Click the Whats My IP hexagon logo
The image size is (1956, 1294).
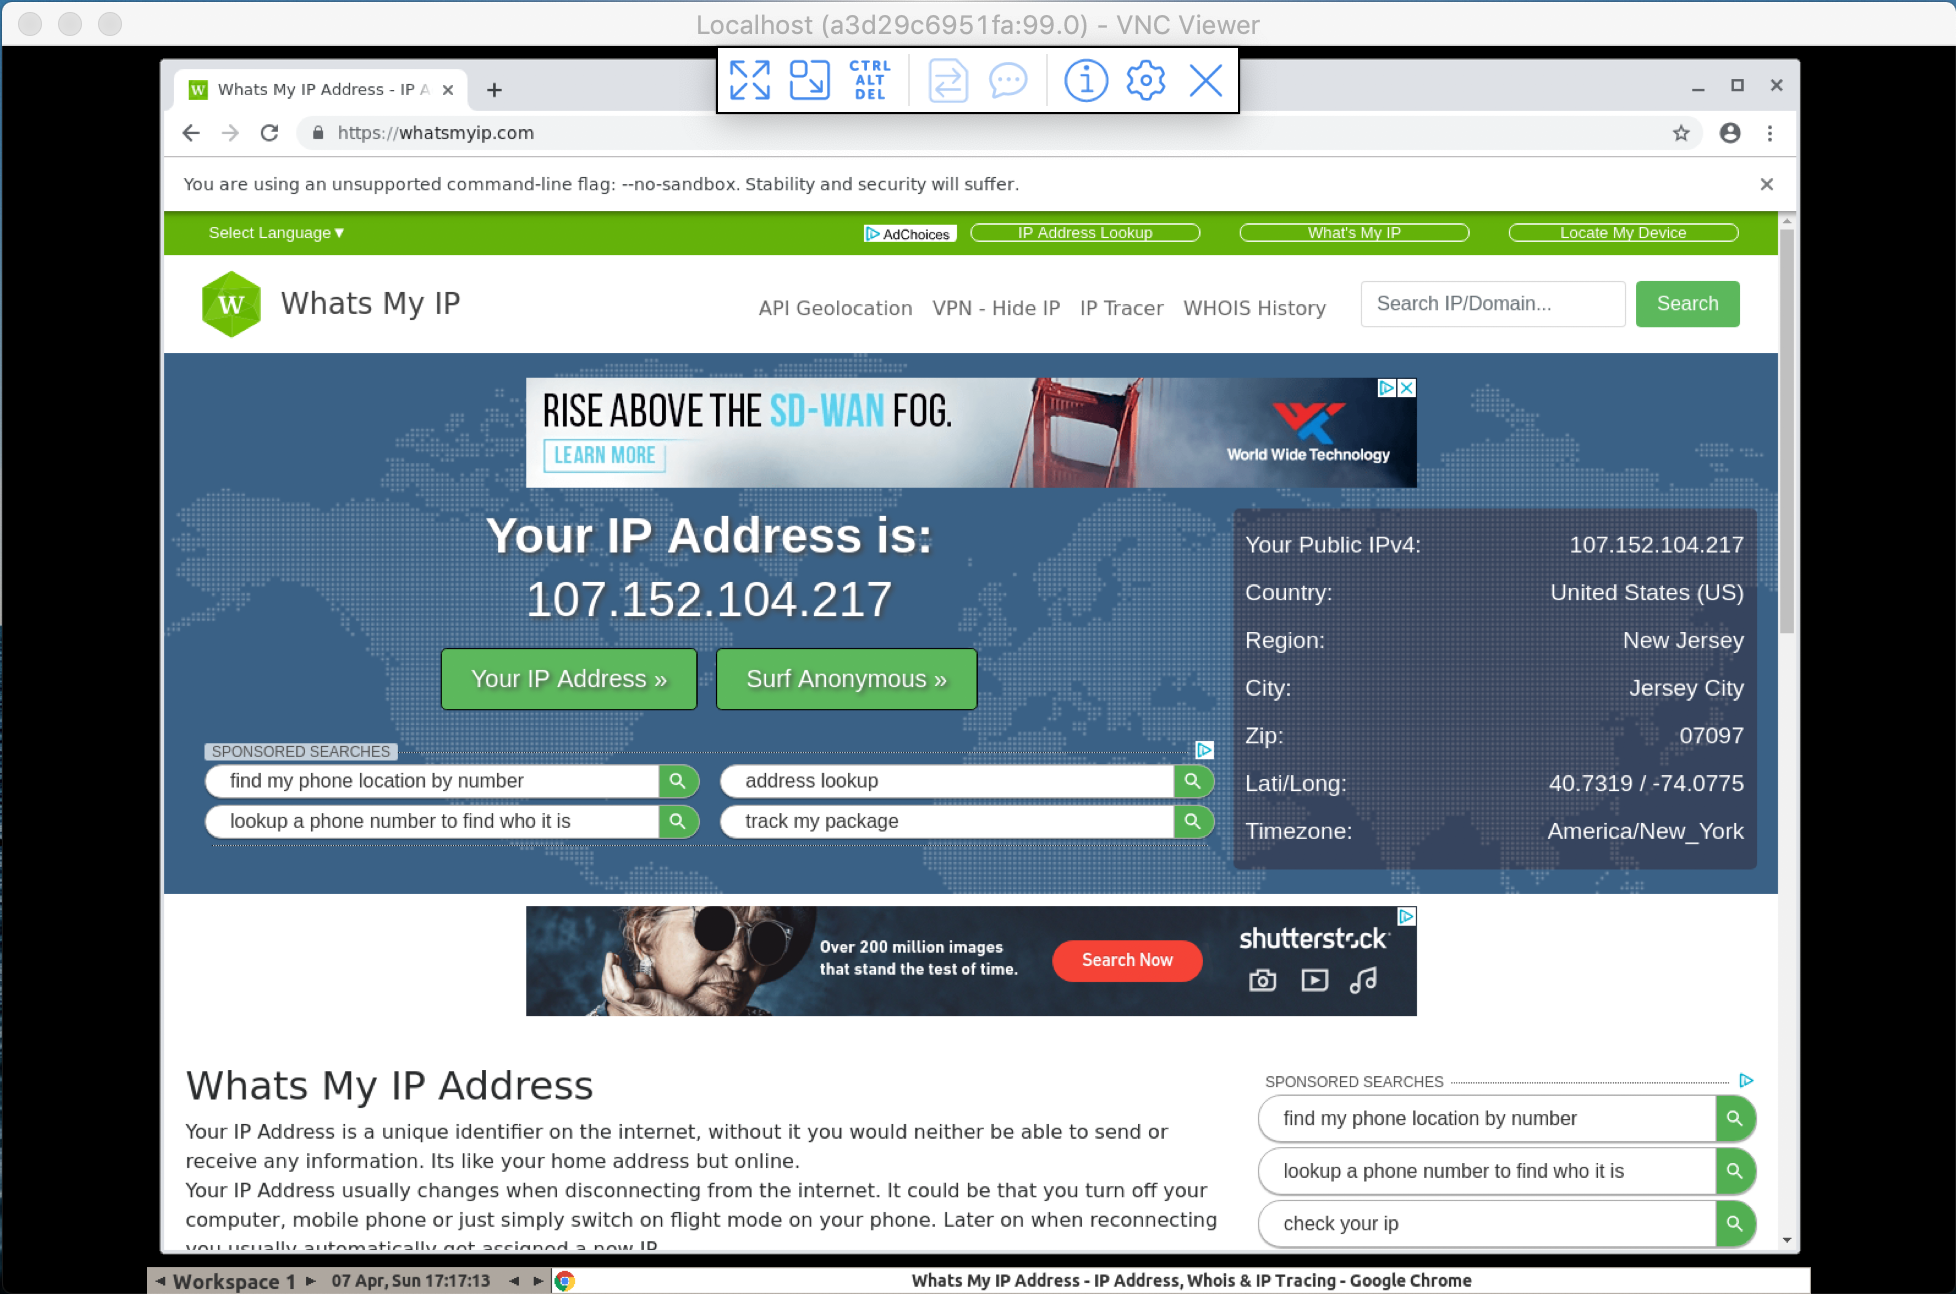point(231,304)
